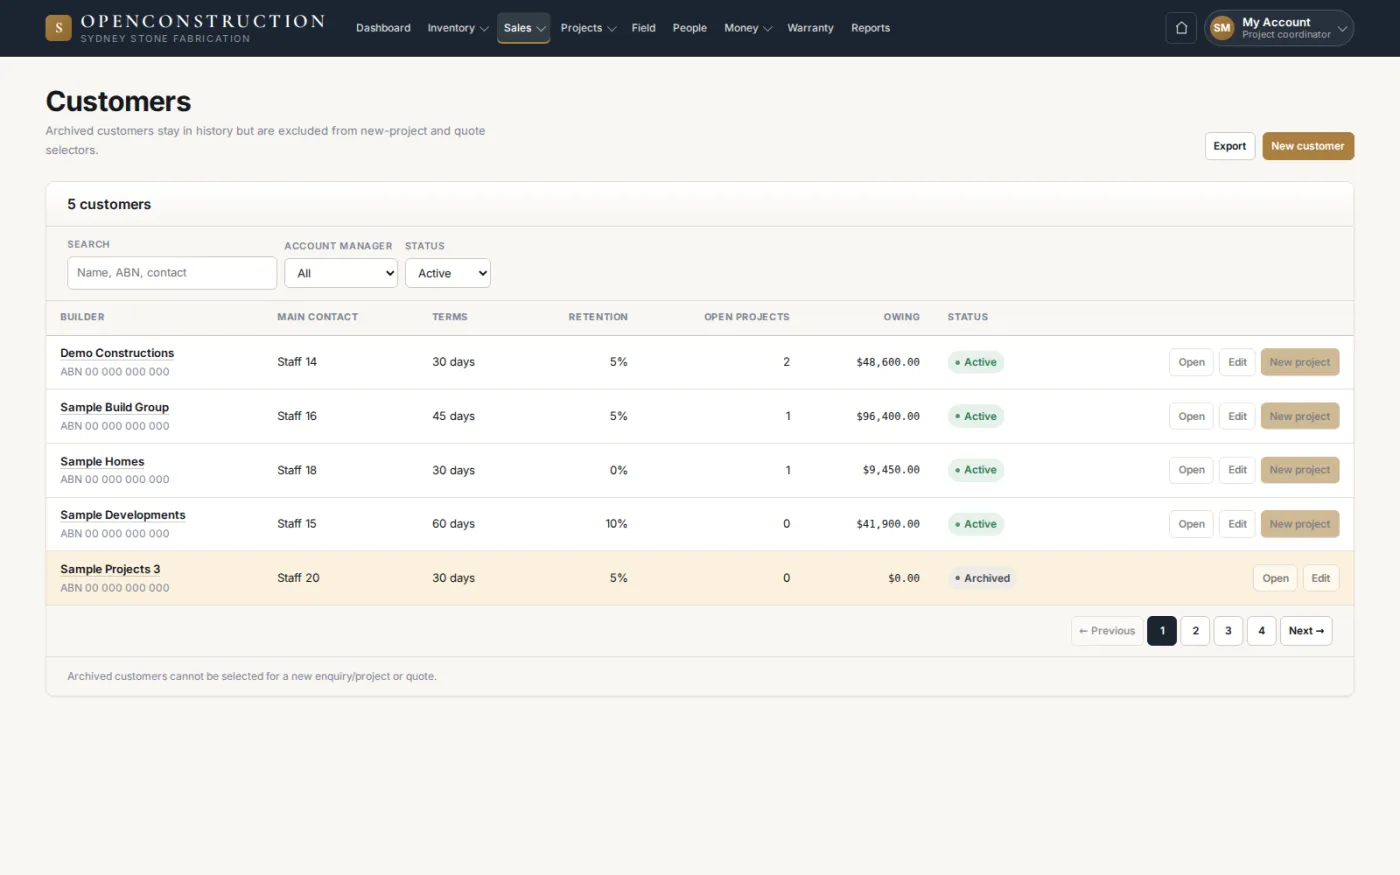Image resolution: width=1400 pixels, height=875 pixels.
Task: Click the Open Projects column header
Action: [746, 317]
